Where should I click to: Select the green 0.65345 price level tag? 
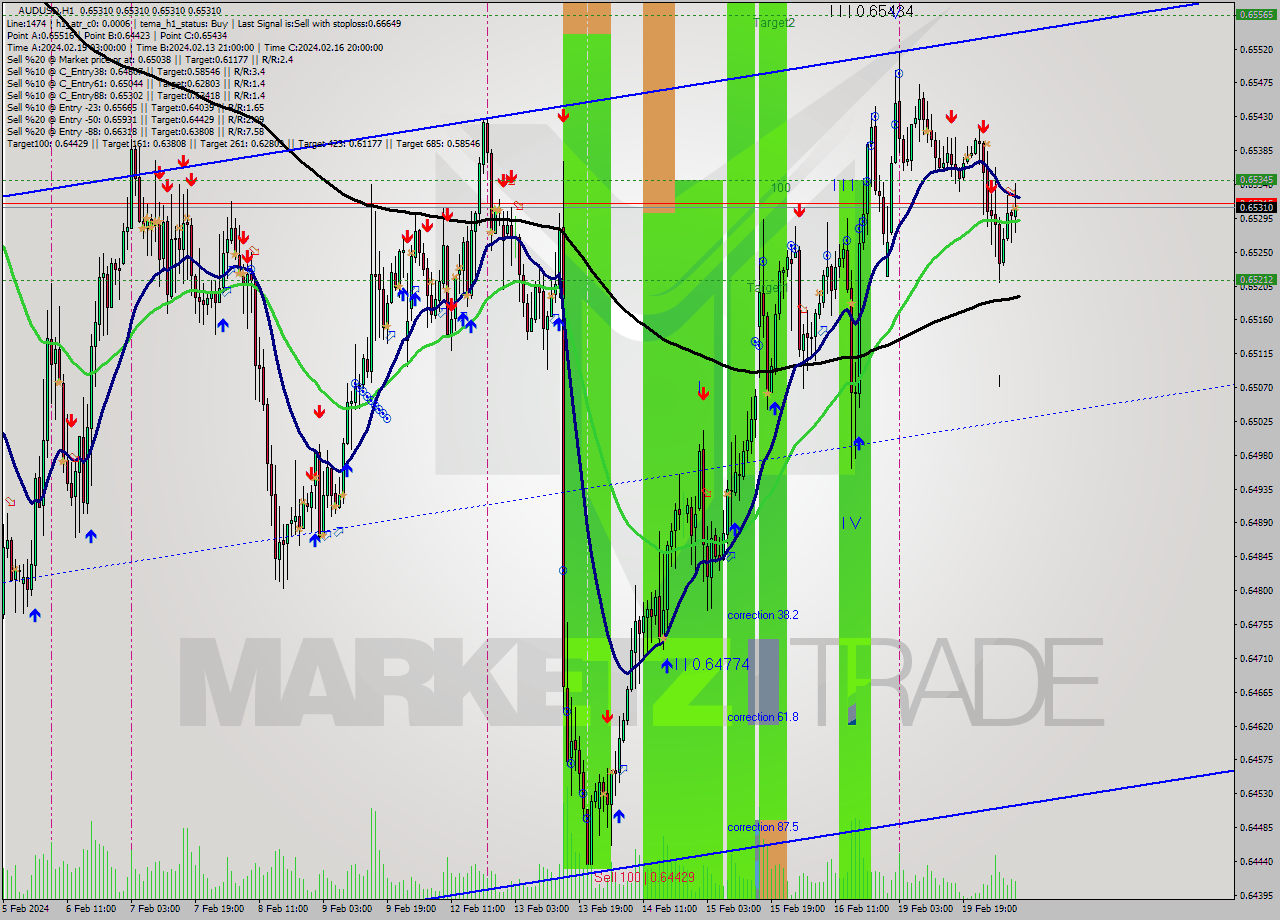[1255, 180]
